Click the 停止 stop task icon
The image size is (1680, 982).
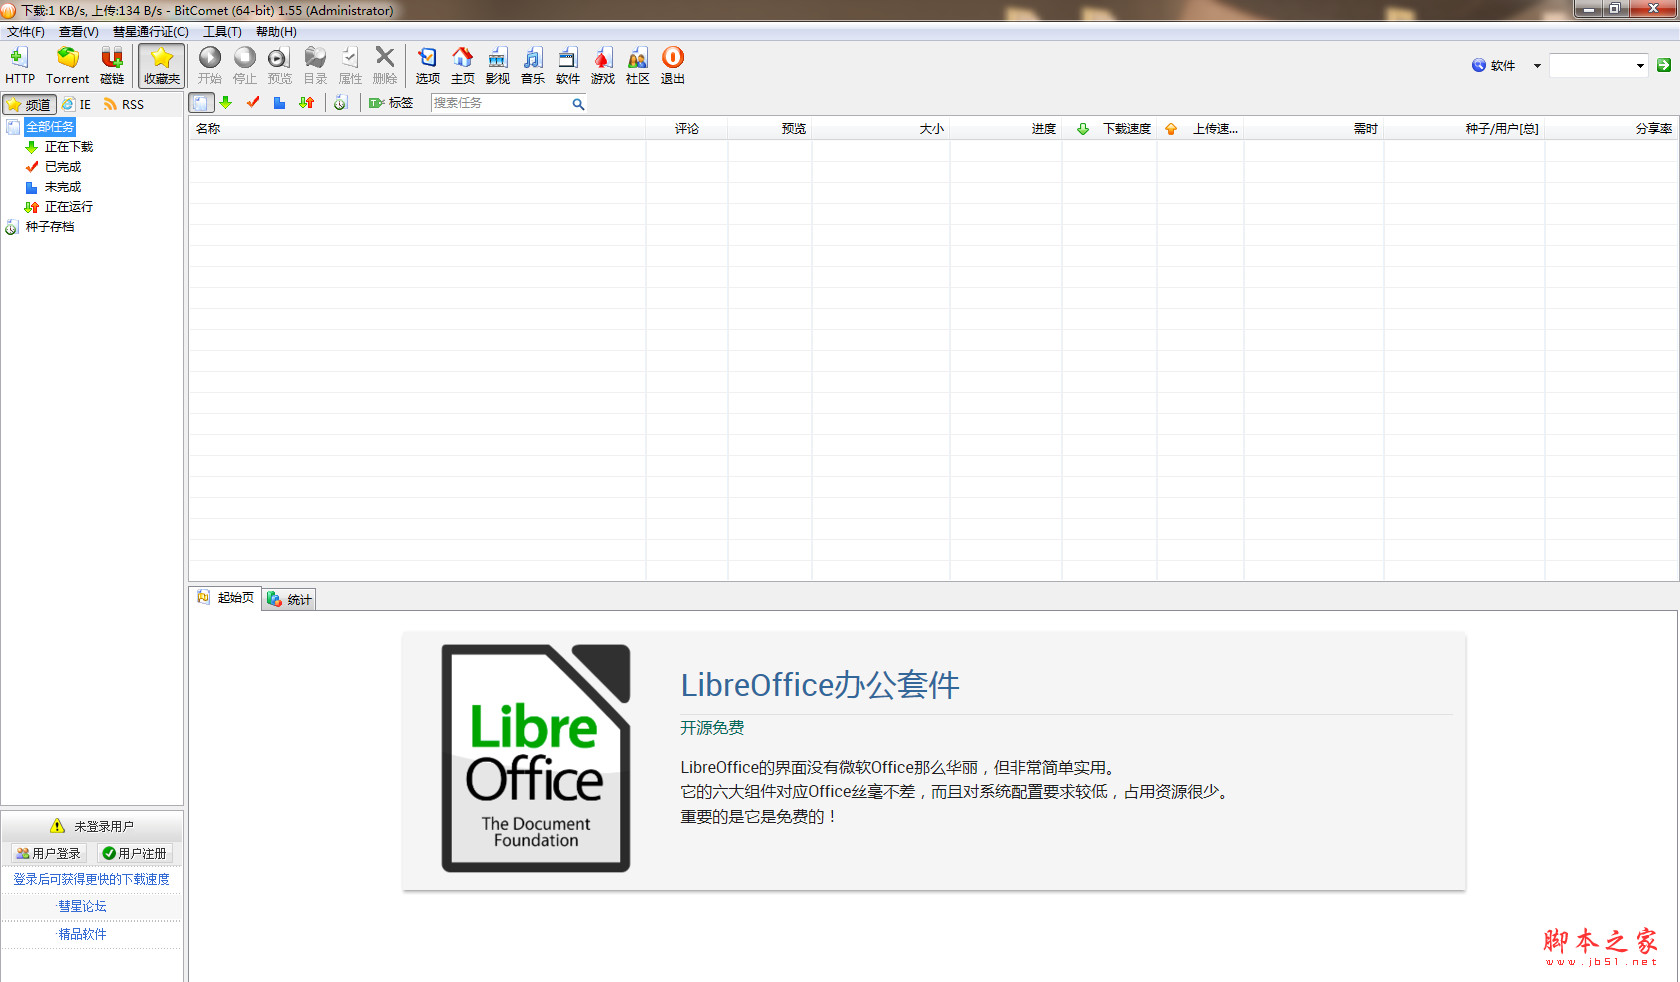pyautogui.click(x=245, y=65)
